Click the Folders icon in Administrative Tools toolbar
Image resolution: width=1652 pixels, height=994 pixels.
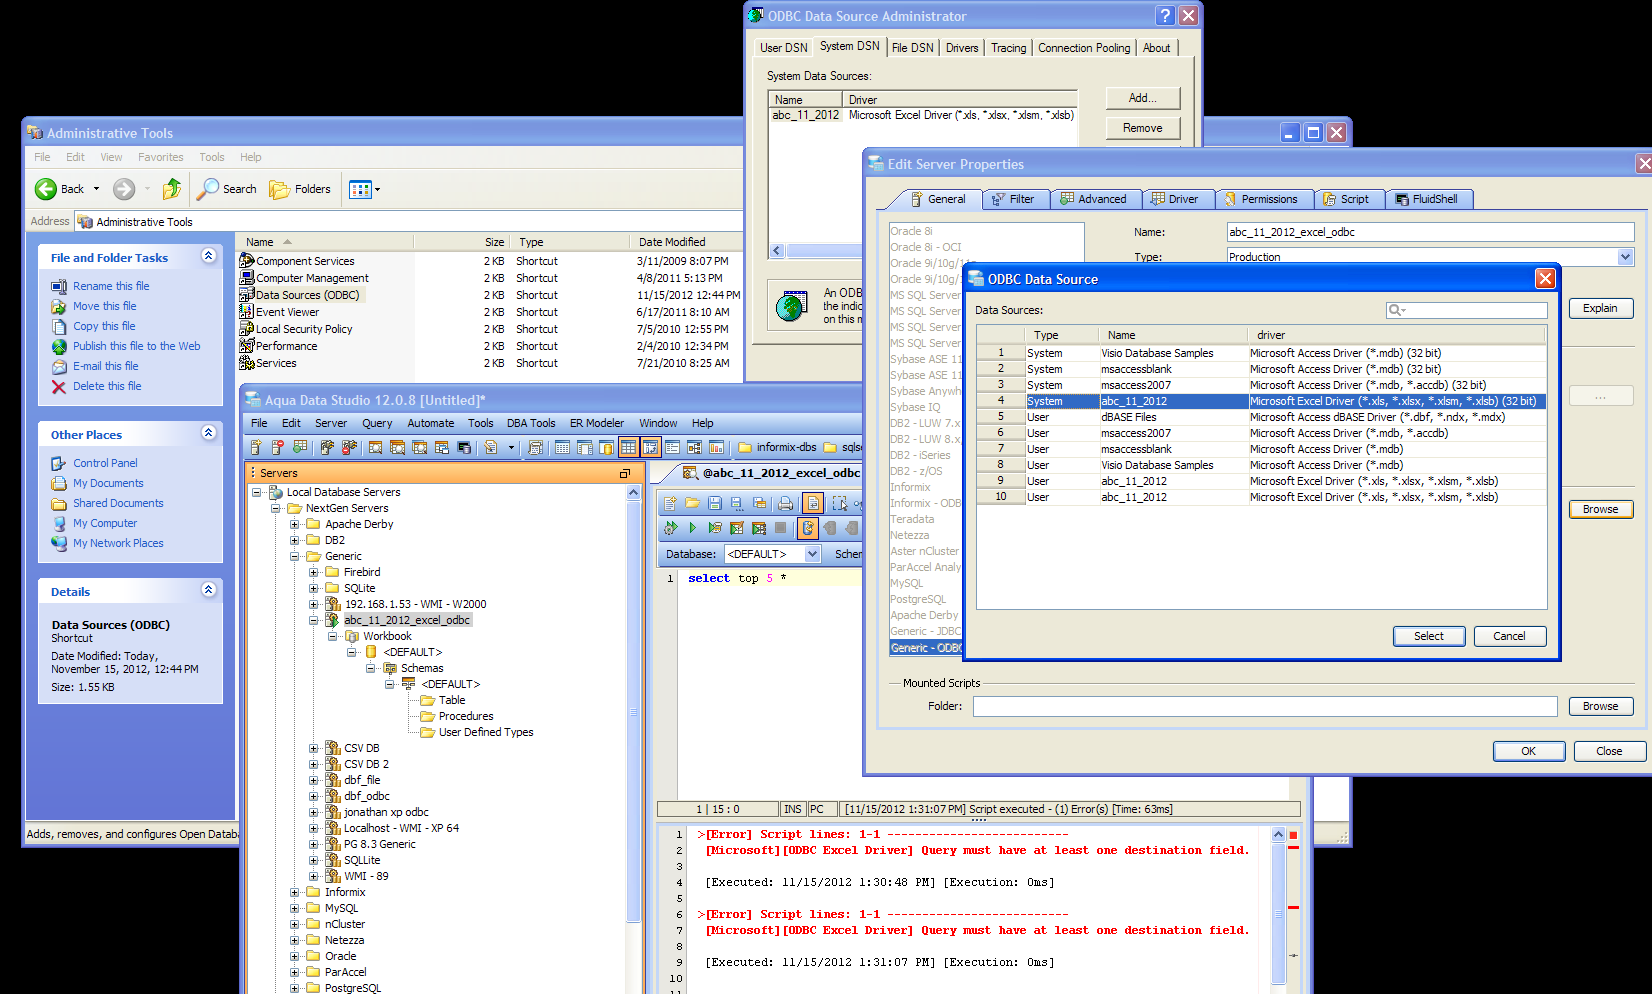279,189
